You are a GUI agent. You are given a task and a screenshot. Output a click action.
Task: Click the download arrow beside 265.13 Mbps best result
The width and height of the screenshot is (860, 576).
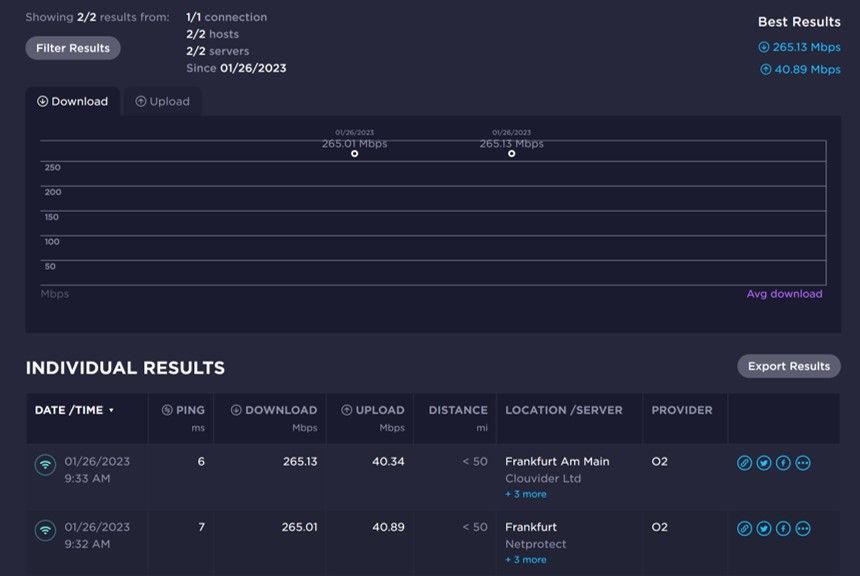762,47
